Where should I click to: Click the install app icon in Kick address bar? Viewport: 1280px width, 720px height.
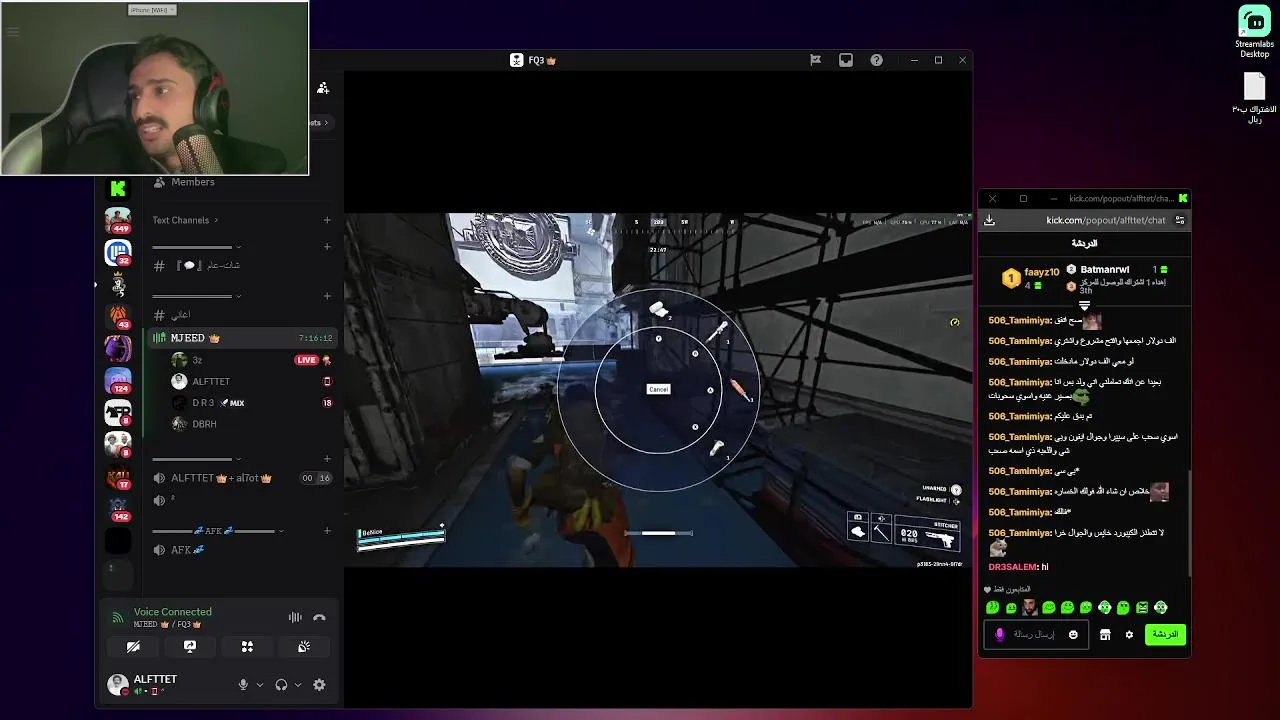(989, 220)
